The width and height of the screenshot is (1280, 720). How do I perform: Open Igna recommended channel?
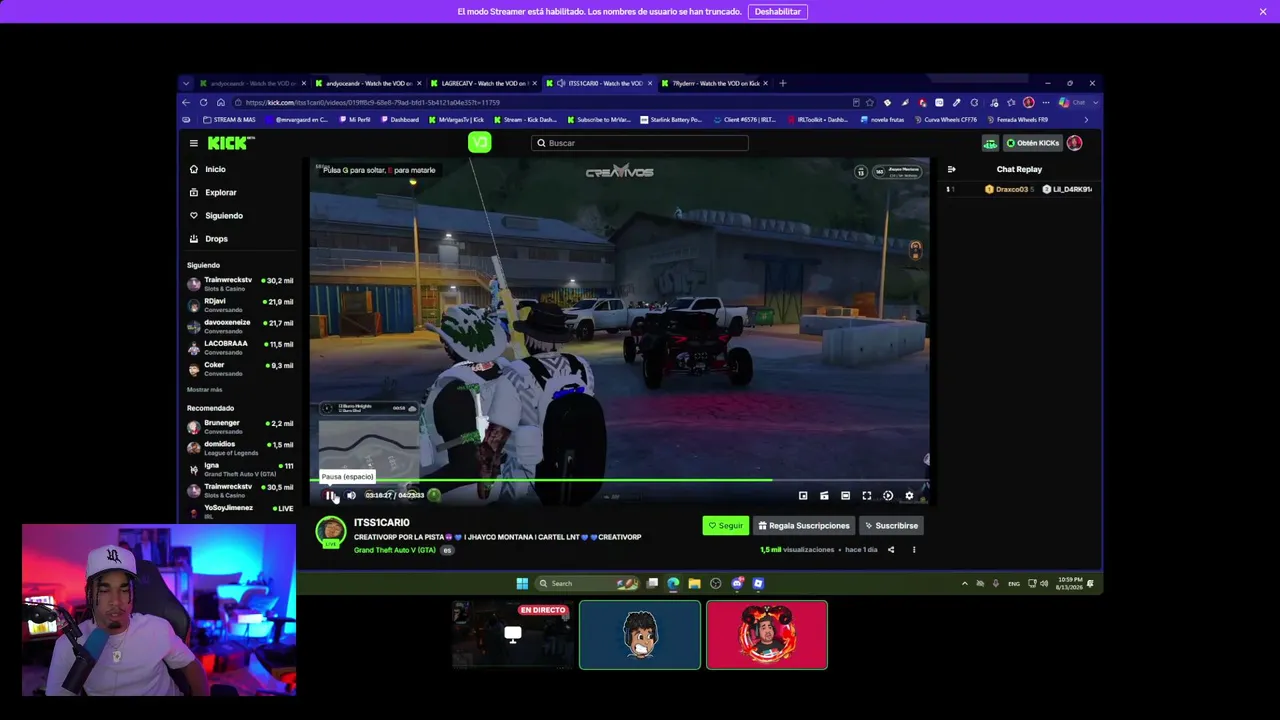click(x=240, y=469)
